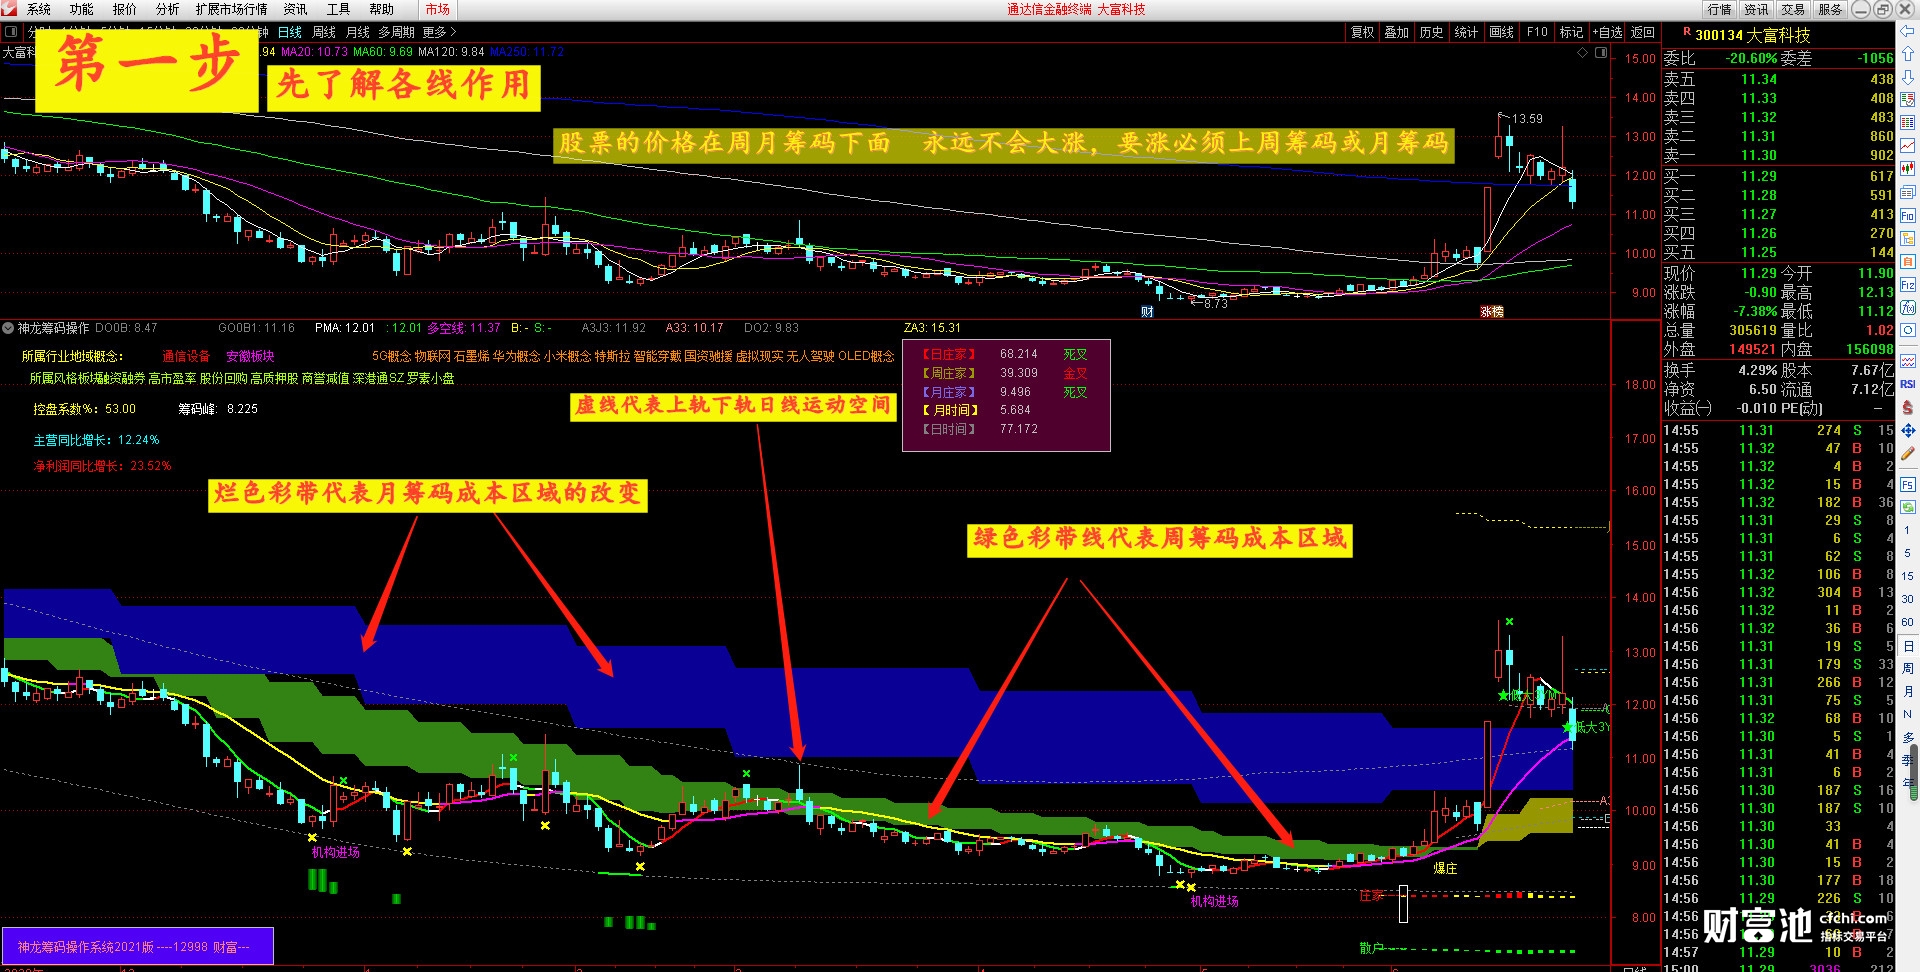The height and width of the screenshot is (972, 1920).
Task: Expand the 更多 period options
Action: click(x=439, y=32)
